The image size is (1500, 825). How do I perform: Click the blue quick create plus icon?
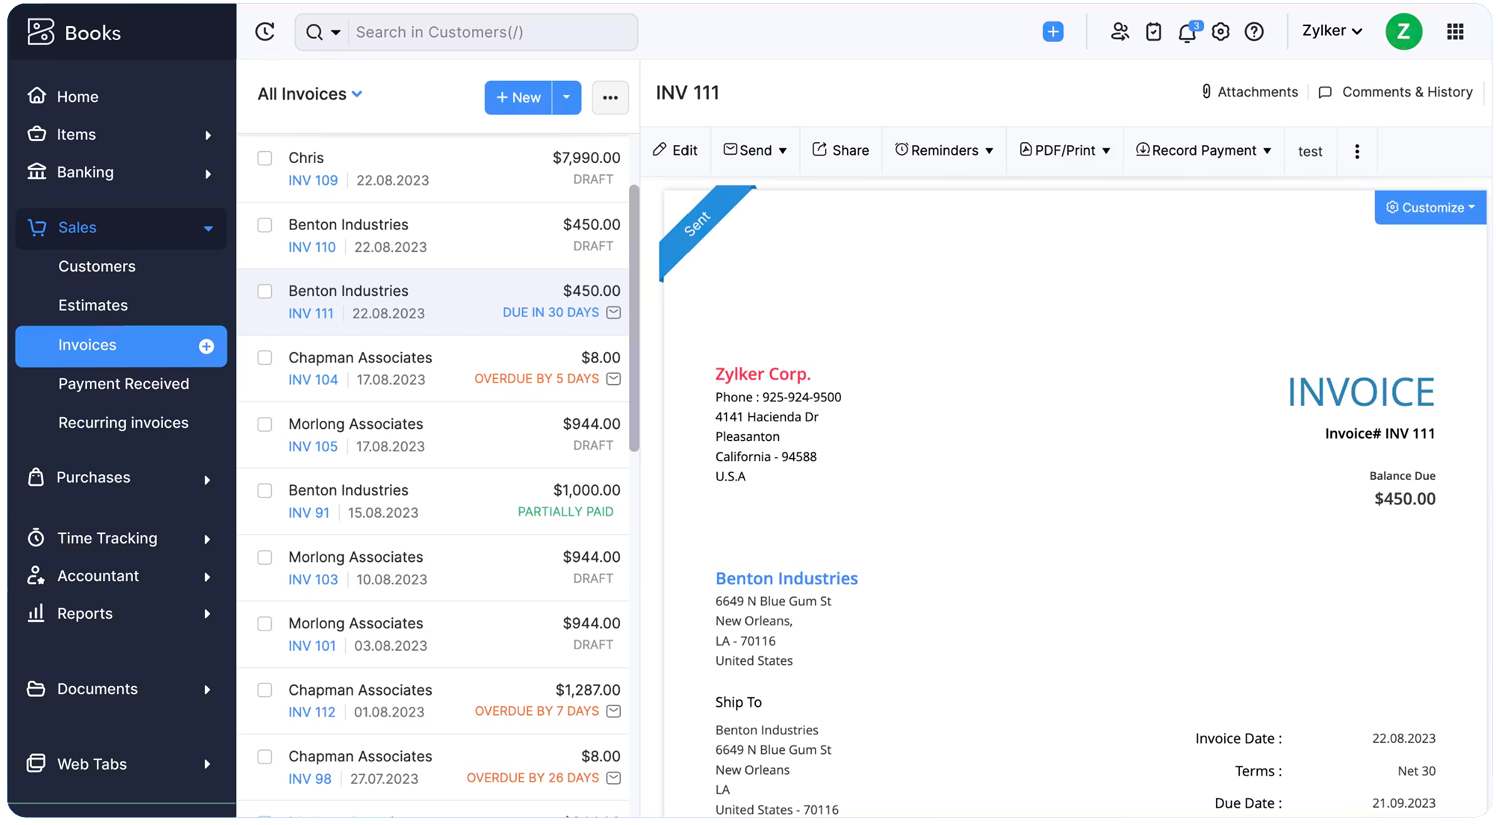click(1053, 32)
